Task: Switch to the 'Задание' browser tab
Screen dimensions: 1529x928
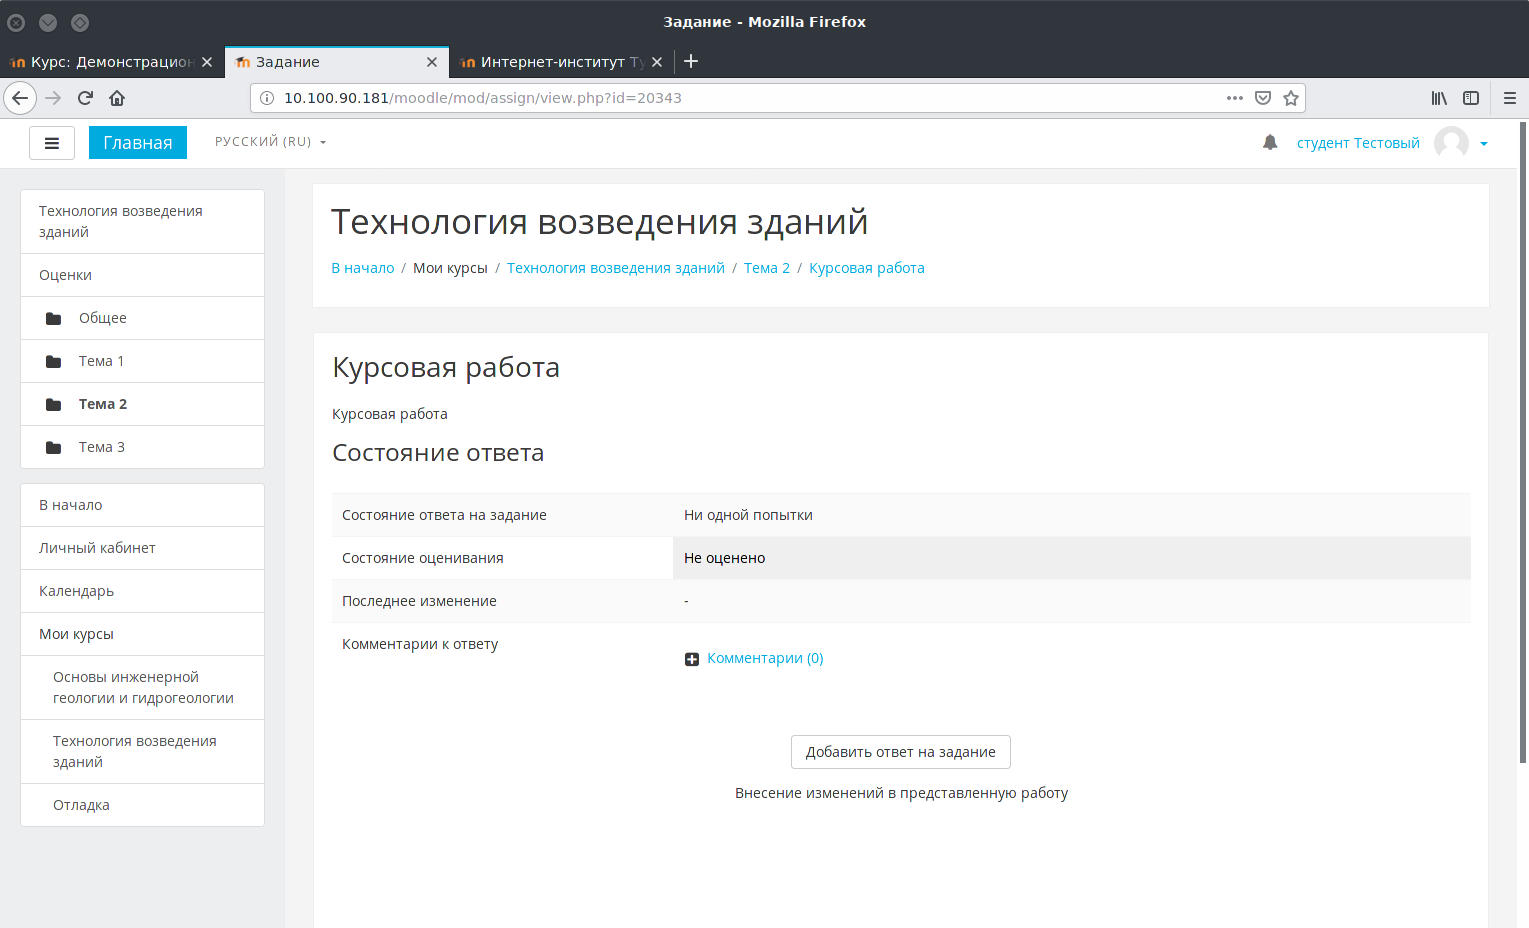Action: click(337, 62)
